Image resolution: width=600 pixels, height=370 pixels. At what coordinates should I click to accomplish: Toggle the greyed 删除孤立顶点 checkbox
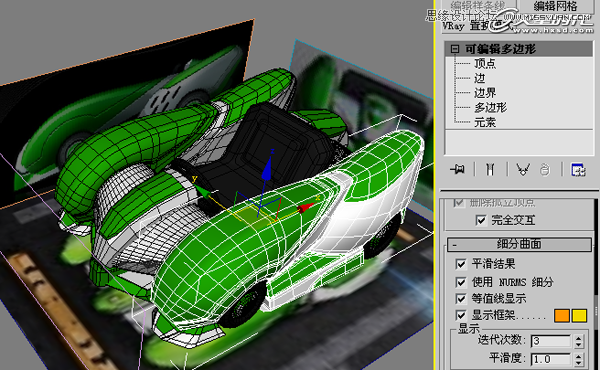click(x=459, y=202)
